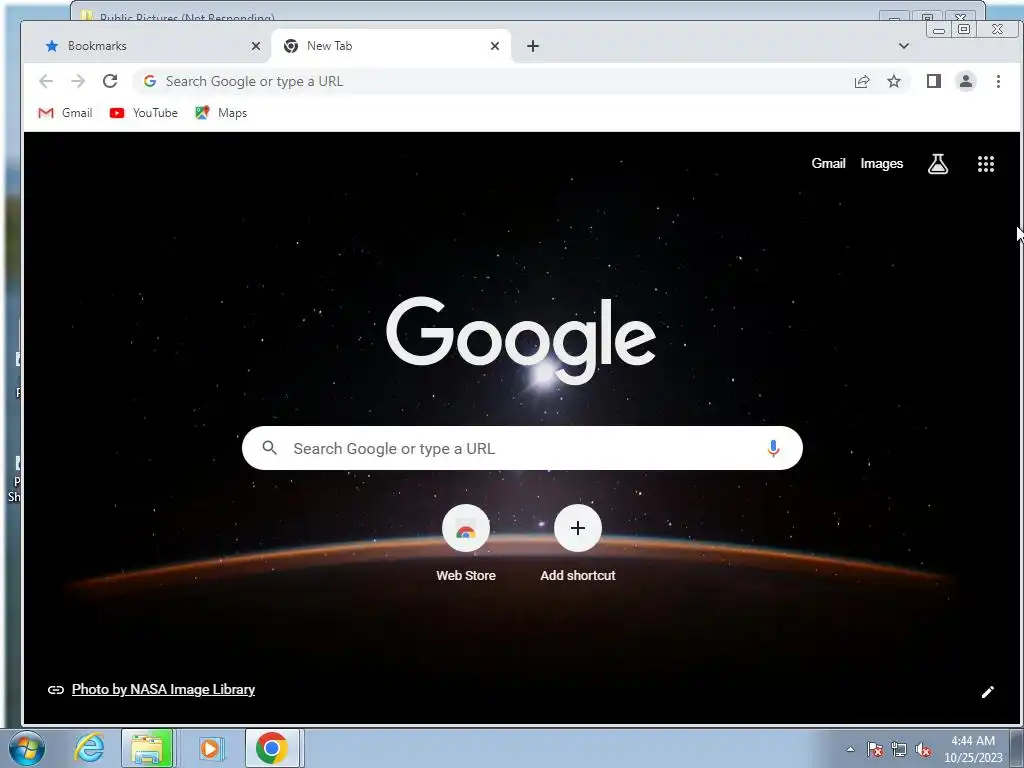1024x768 pixels.
Task: Open Chrome's three-dot menu
Action: (x=998, y=81)
